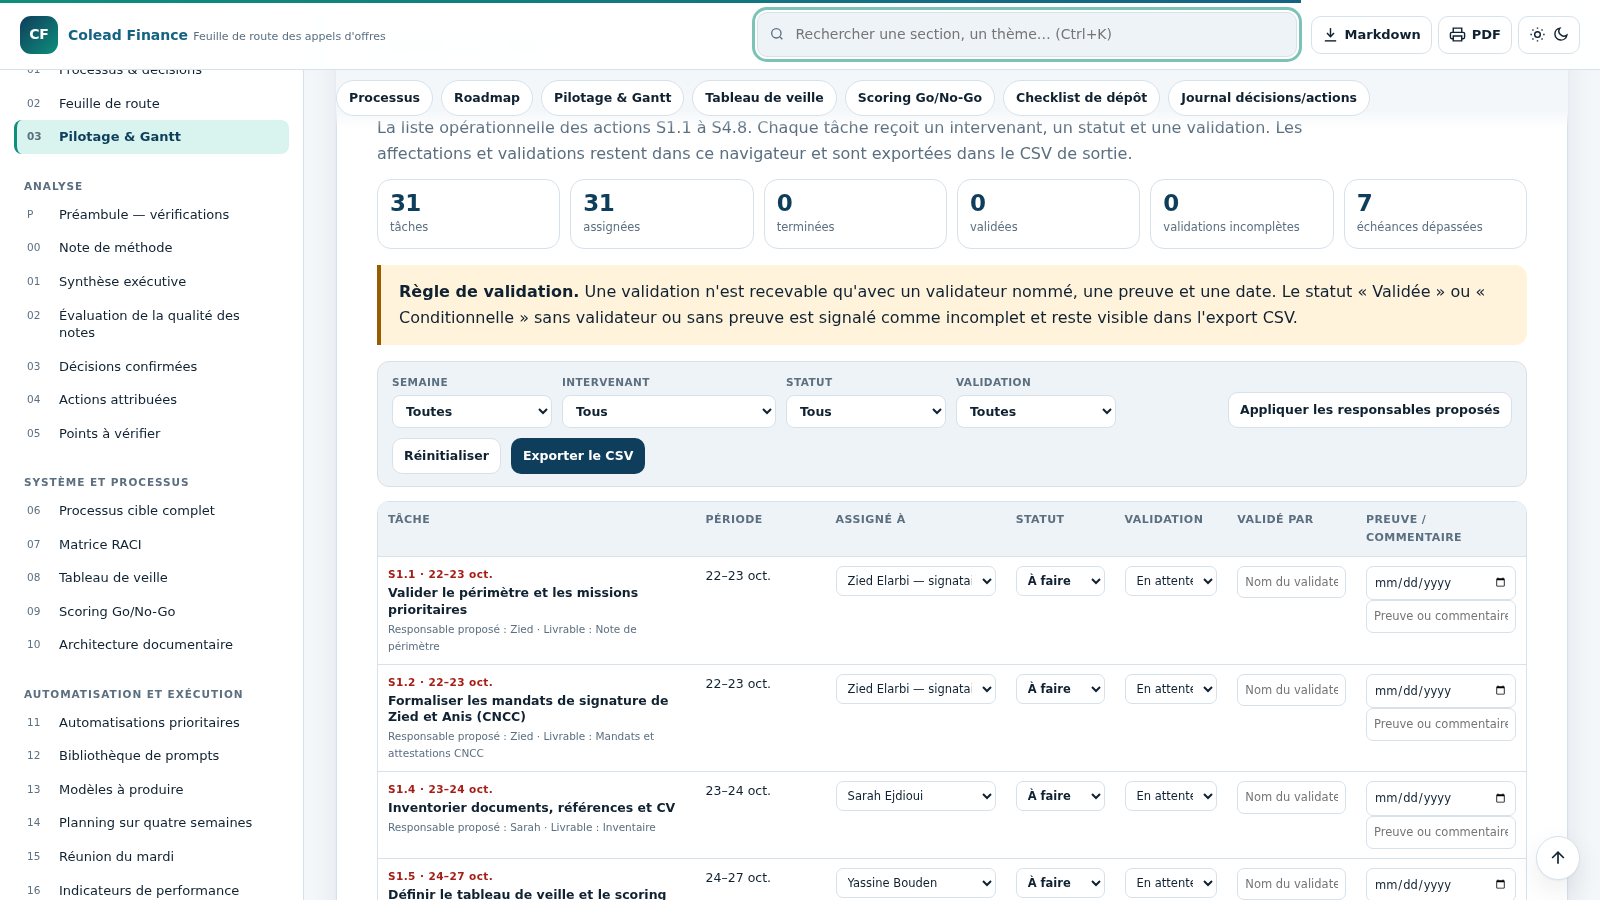Click Réinitialiser filters button
This screenshot has width=1600, height=900.
tap(446, 456)
